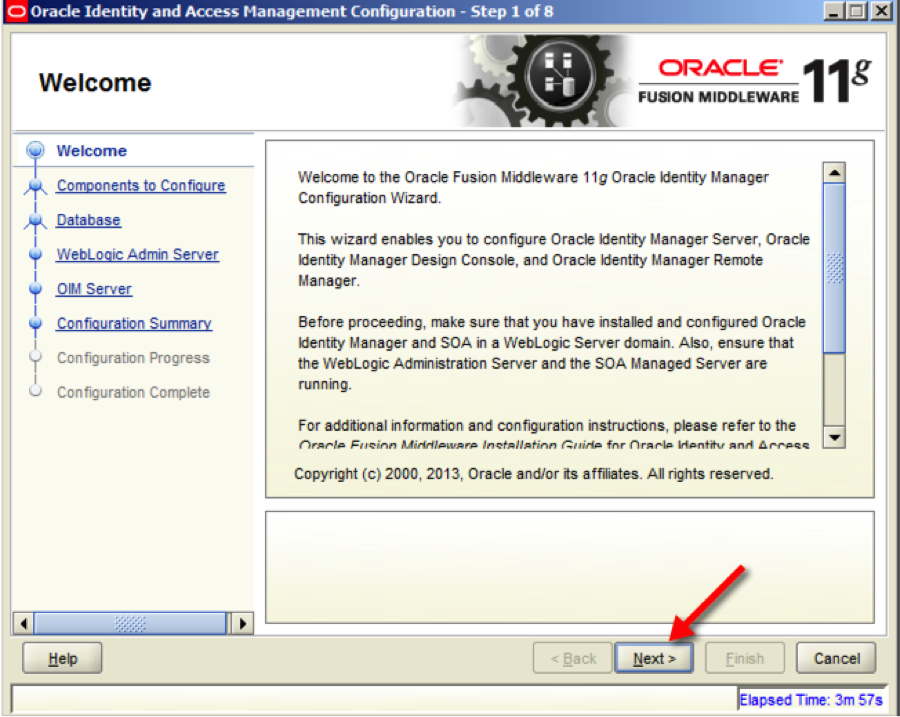900x717 pixels.
Task: Select the Configuration Summary step icon
Action: tap(35, 323)
